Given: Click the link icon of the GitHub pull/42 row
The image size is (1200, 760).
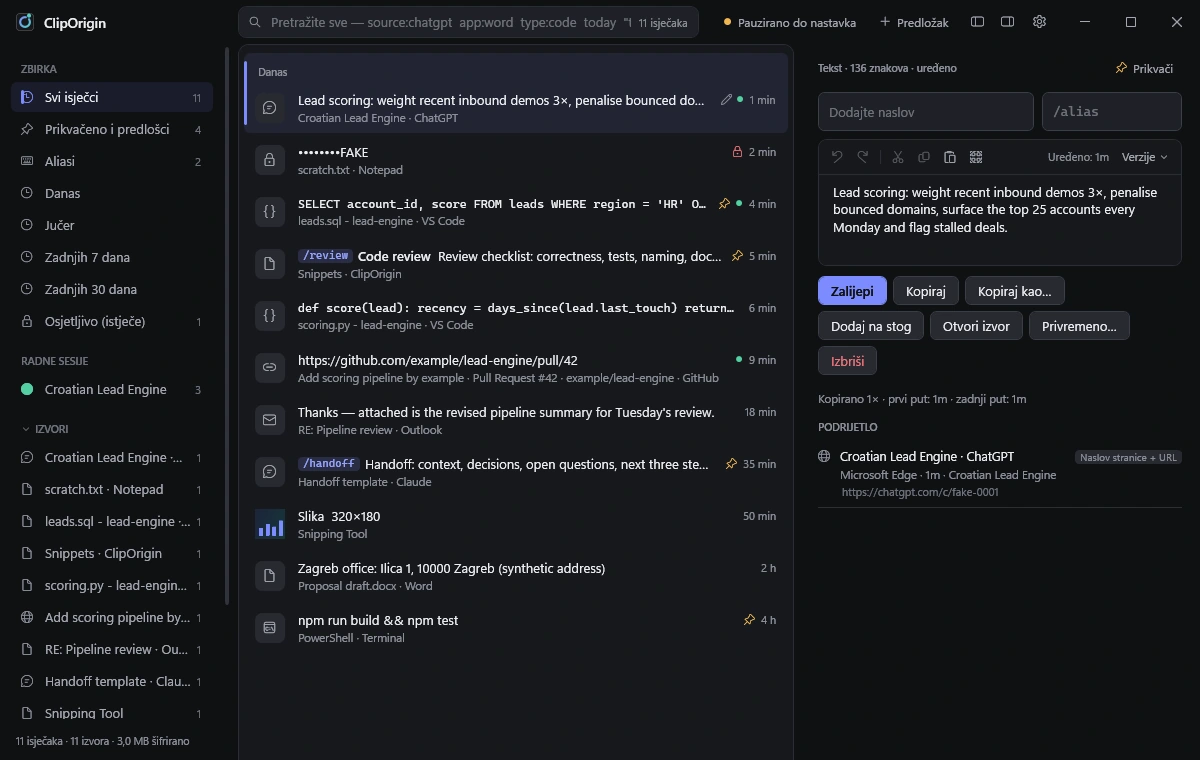Looking at the screenshot, I should click(x=269, y=368).
